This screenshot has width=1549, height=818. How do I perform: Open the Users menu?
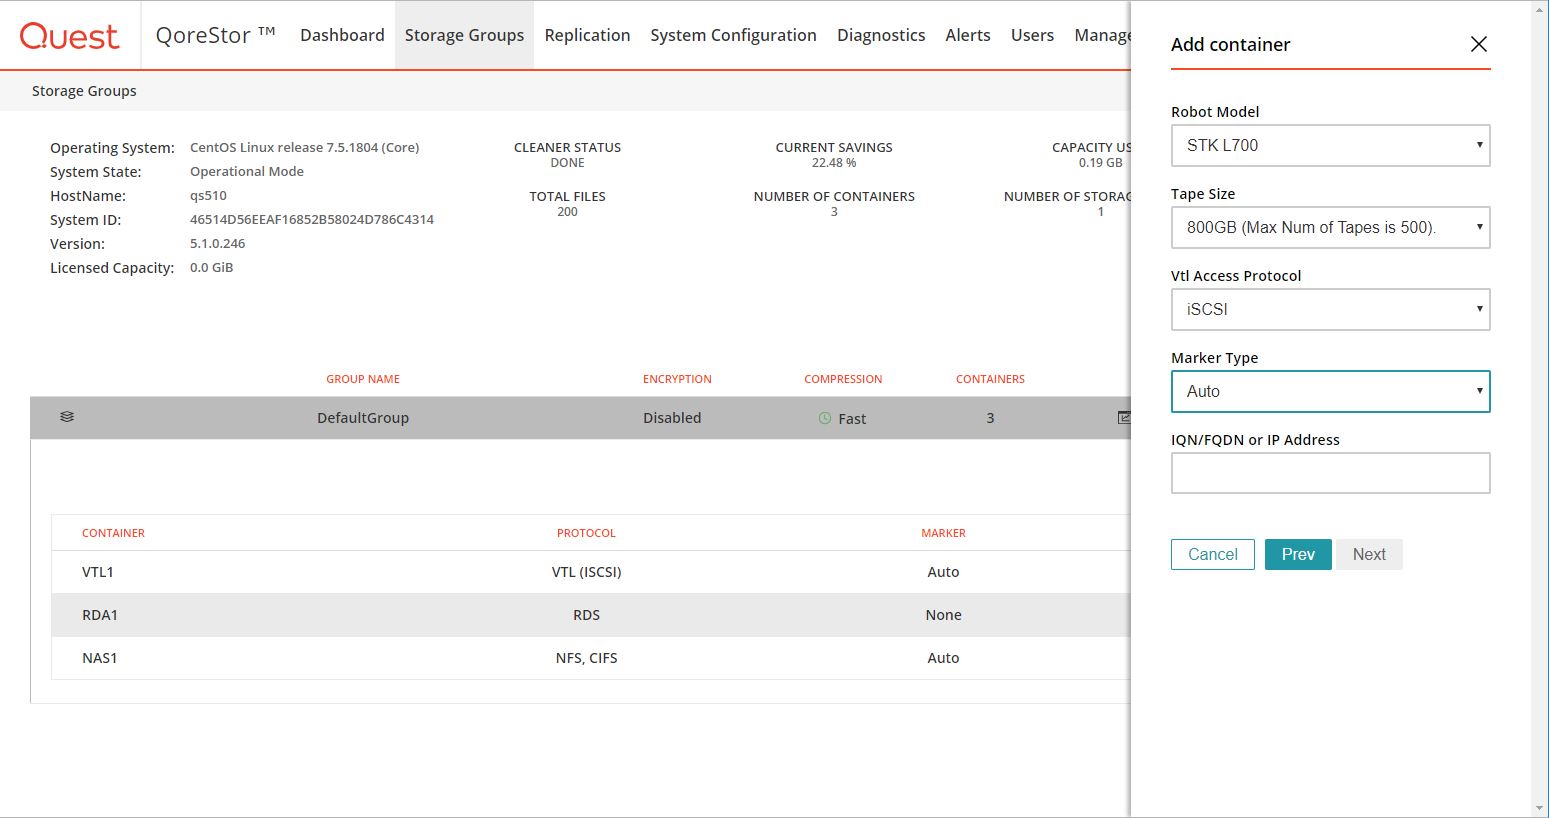[1032, 35]
